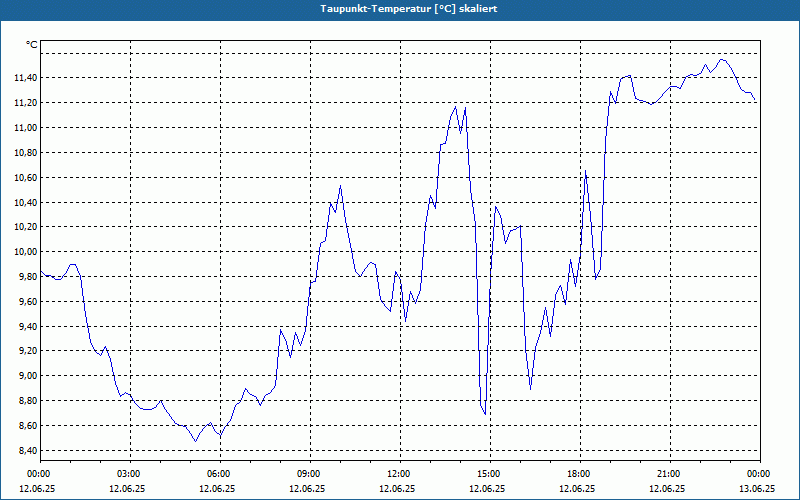Click the 10,80 y-axis value
Screen dimensions: 800x500
26,153
